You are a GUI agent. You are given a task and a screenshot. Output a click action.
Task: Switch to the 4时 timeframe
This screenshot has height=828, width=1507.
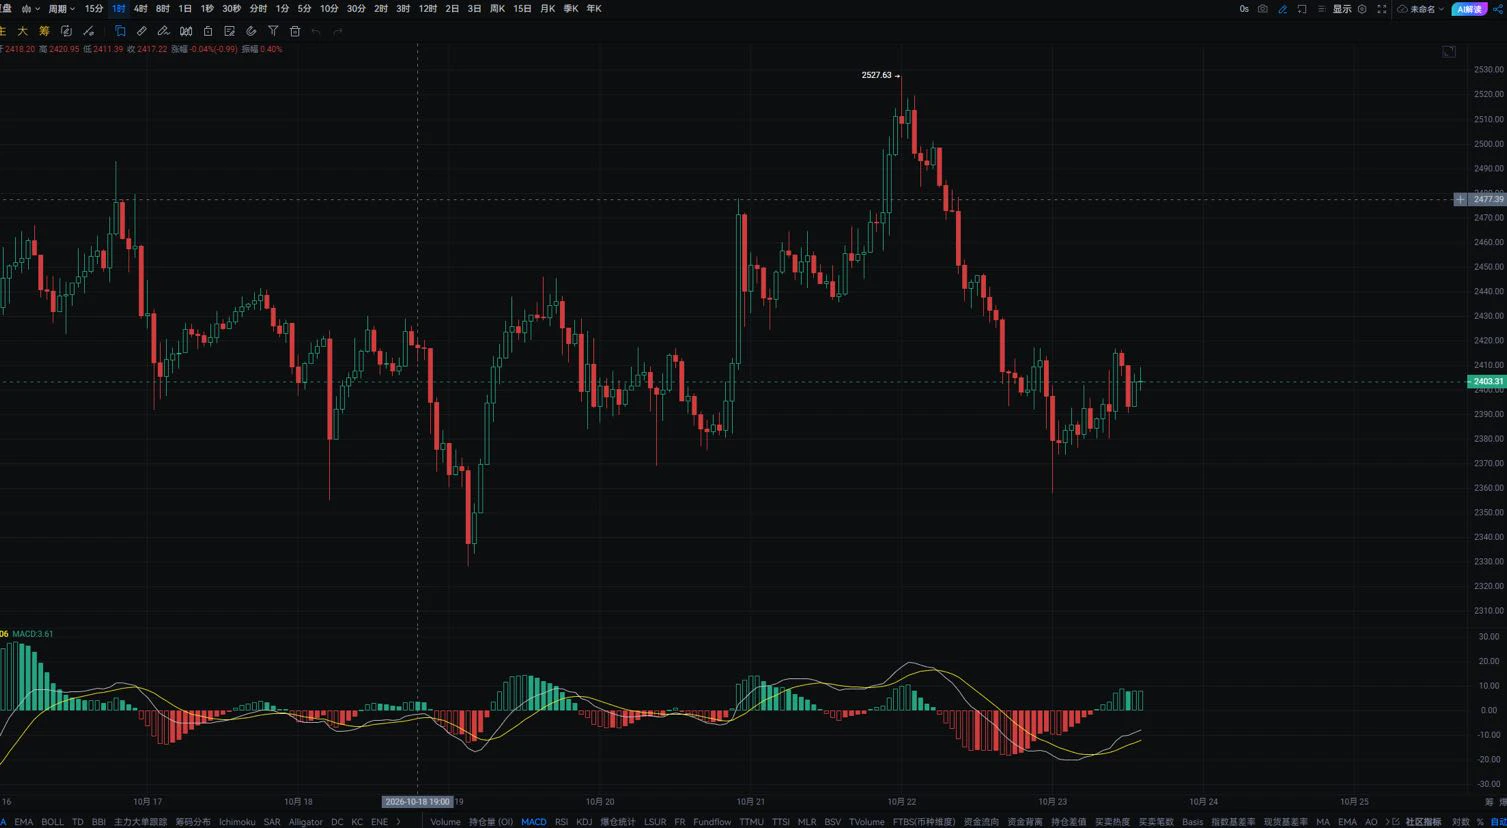pos(141,9)
